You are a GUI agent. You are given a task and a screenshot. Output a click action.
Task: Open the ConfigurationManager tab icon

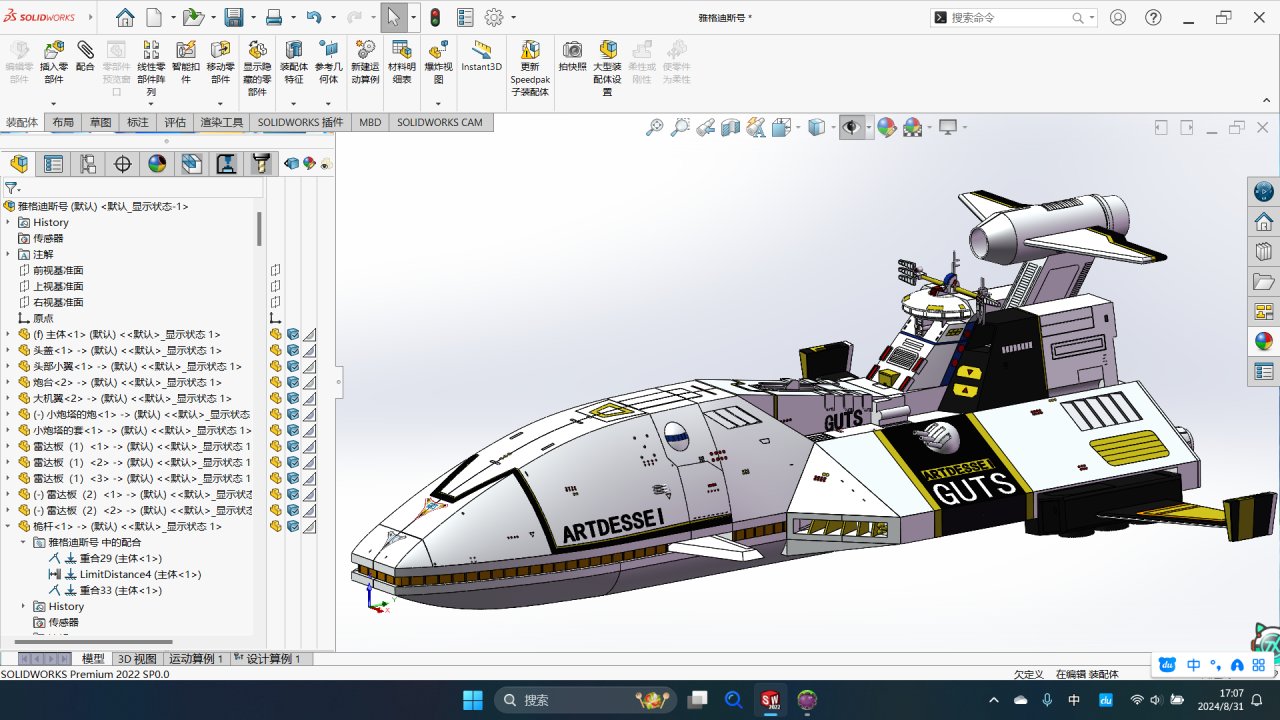click(x=88, y=165)
